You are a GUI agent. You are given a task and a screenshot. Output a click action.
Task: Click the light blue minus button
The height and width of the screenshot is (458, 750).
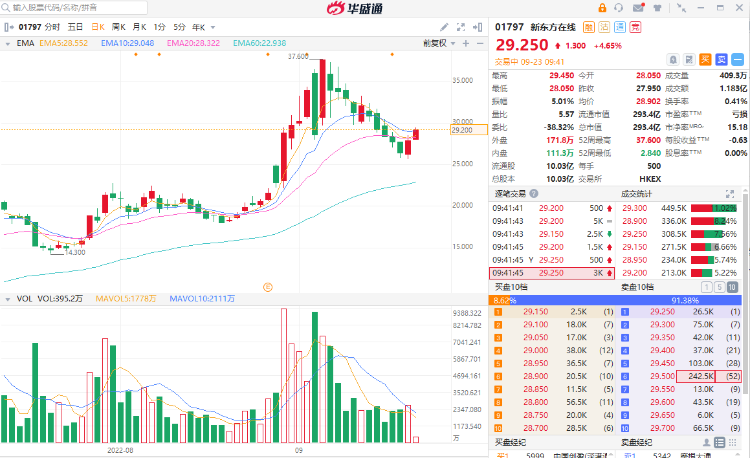point(738,60)
